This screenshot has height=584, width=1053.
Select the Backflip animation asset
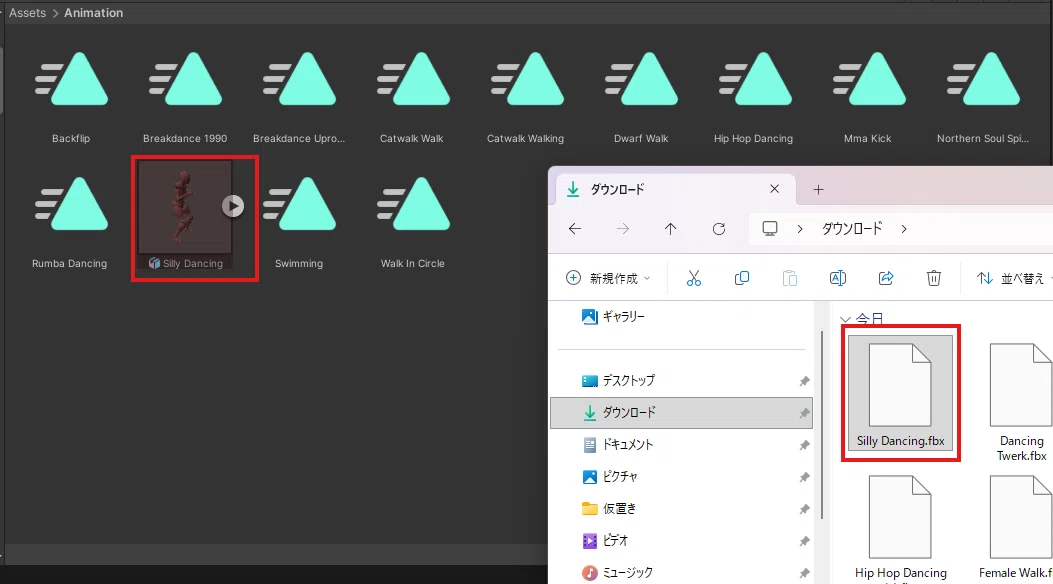tap(71, 94)
